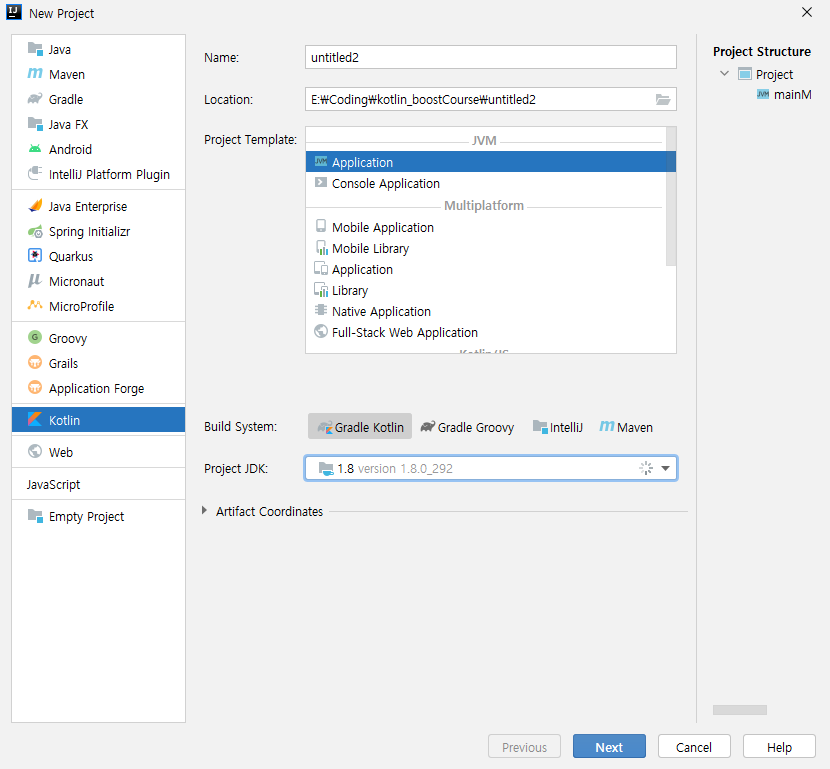The width and height of the screenshot is (830, 769).
Task: Select the Android robot icon
Action: (35, 149)
